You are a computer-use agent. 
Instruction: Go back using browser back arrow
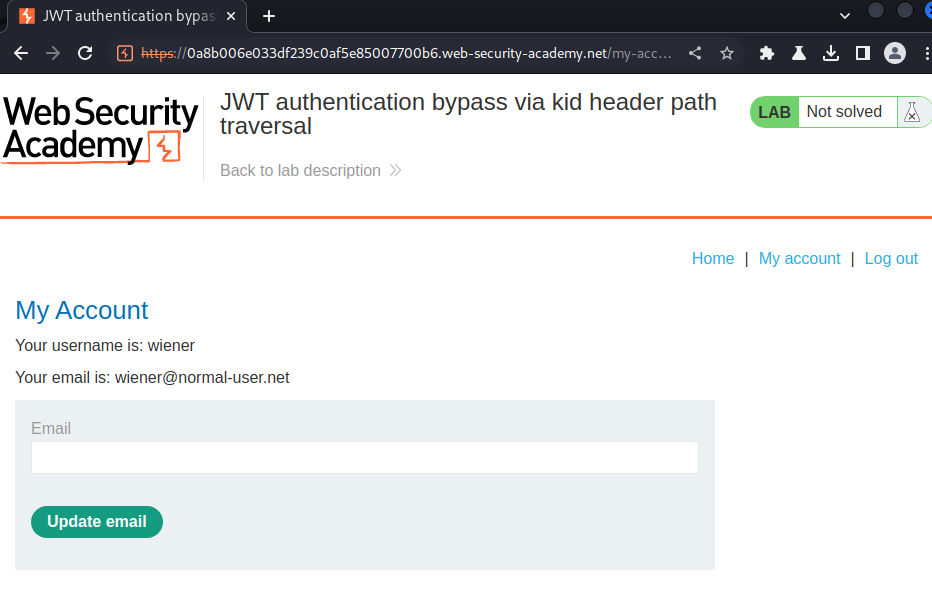point(21,53)
